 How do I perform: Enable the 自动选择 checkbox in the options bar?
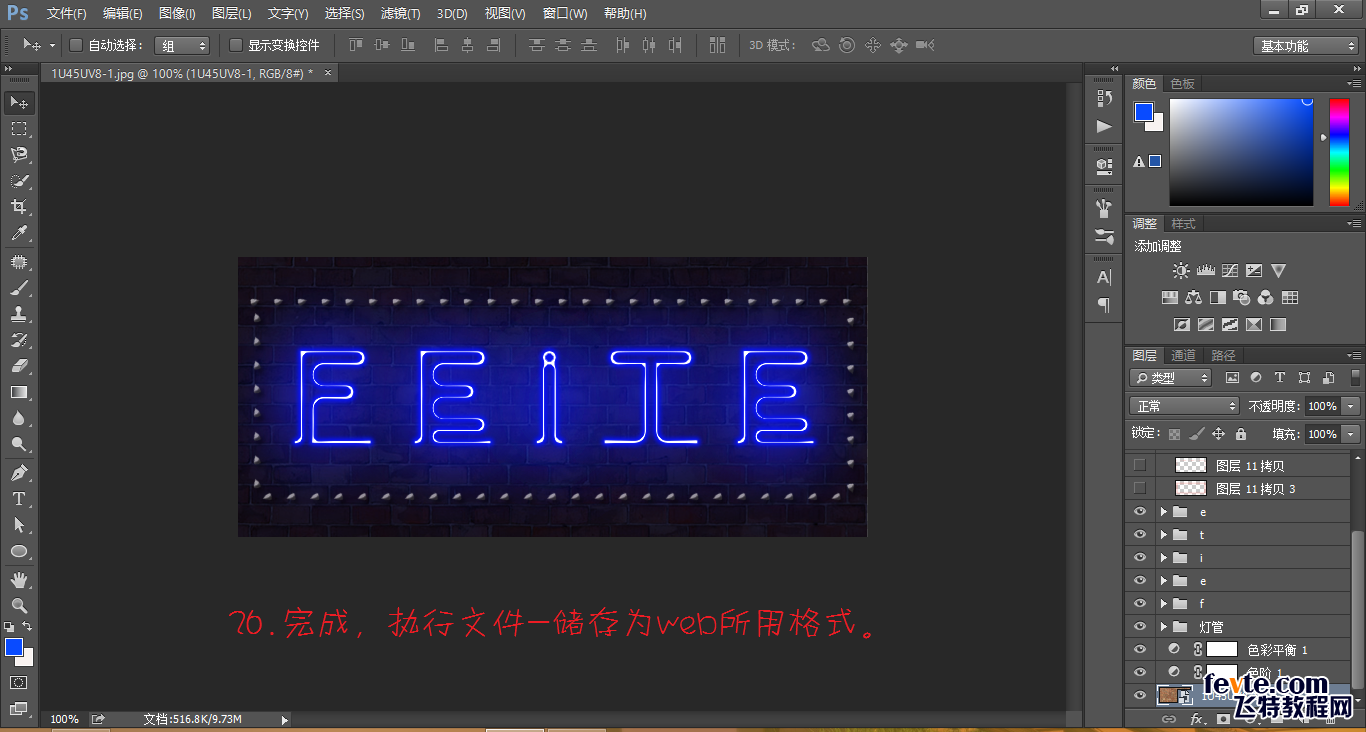75,45
